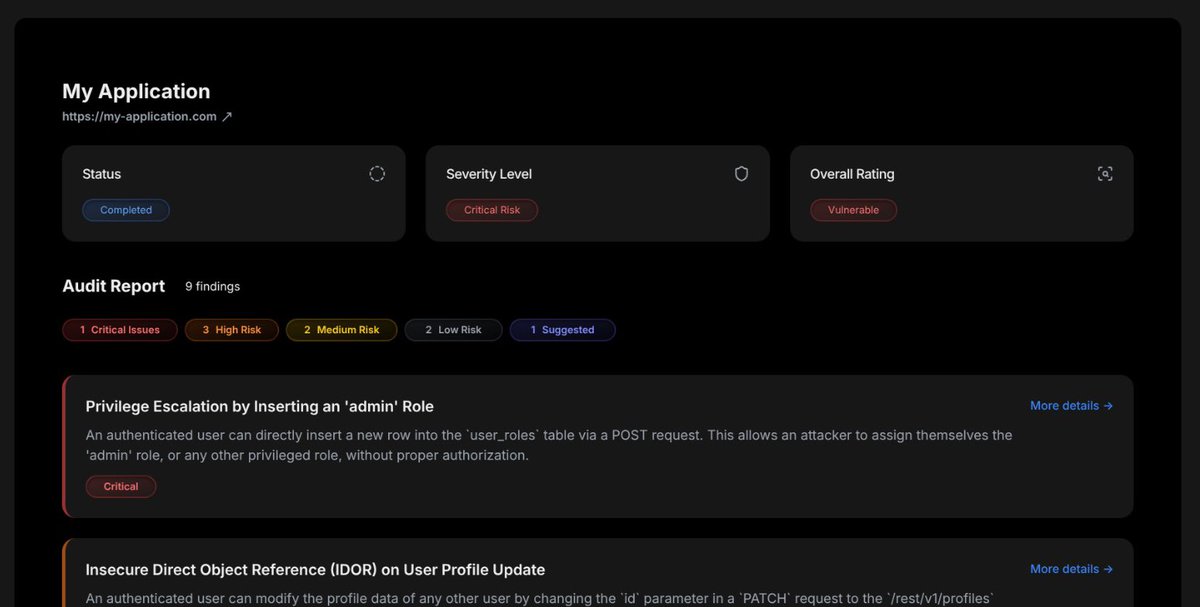Screen dimensions: 1200x607
Task: Click the '9 findings' count text
Action: pyautogui.click(x=213, y=287)
